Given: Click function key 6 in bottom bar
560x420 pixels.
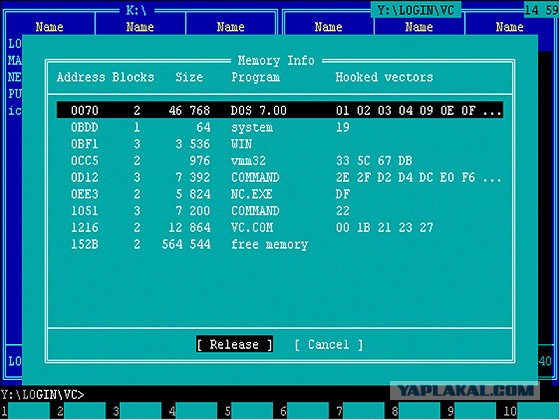Looking at the screenshot, I should (x=305, y=411).
